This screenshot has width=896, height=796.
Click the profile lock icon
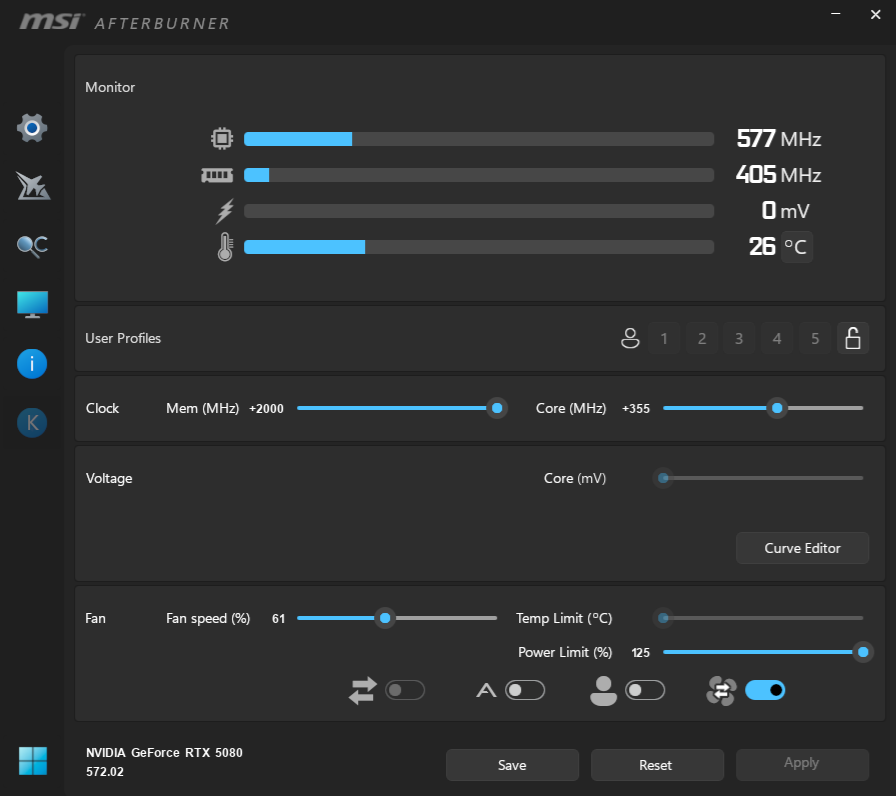point(853,339)
